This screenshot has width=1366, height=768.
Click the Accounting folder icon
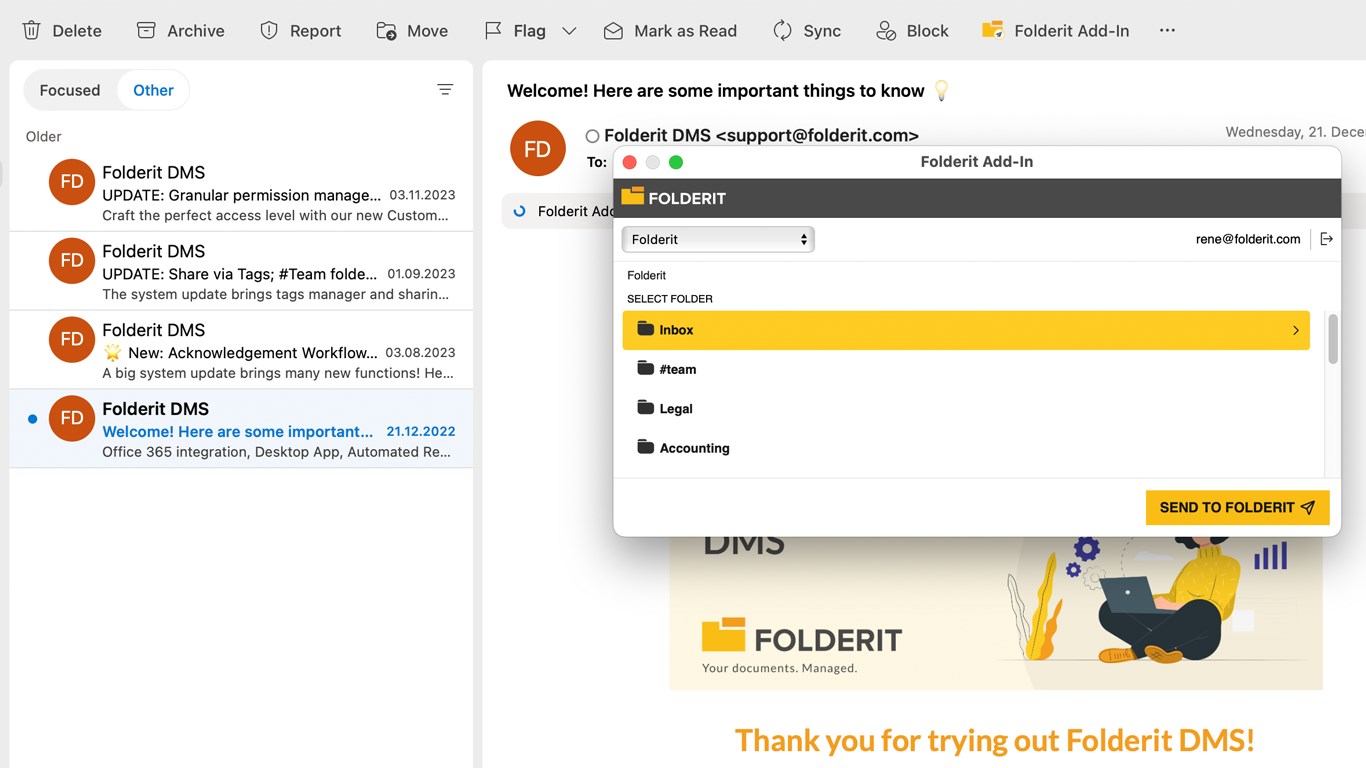click(645, 447)
